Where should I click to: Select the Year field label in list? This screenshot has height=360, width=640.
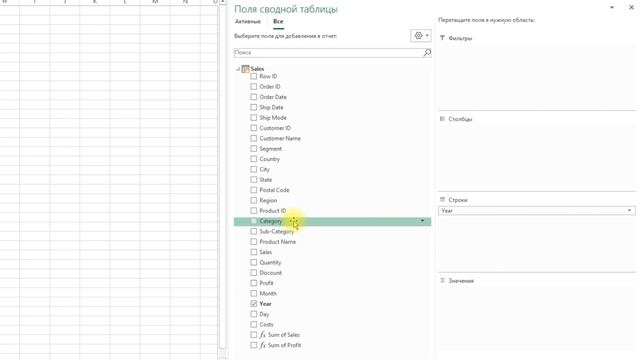point(265,304)
